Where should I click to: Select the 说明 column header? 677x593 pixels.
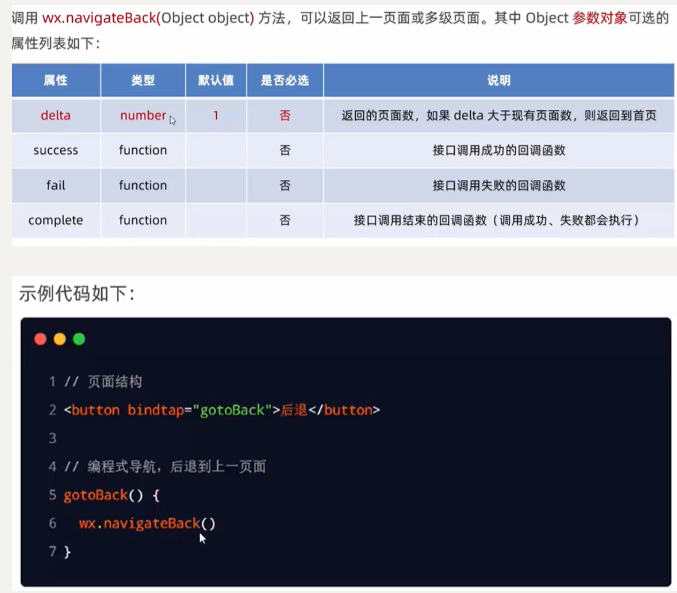click(x=499, y=80)
